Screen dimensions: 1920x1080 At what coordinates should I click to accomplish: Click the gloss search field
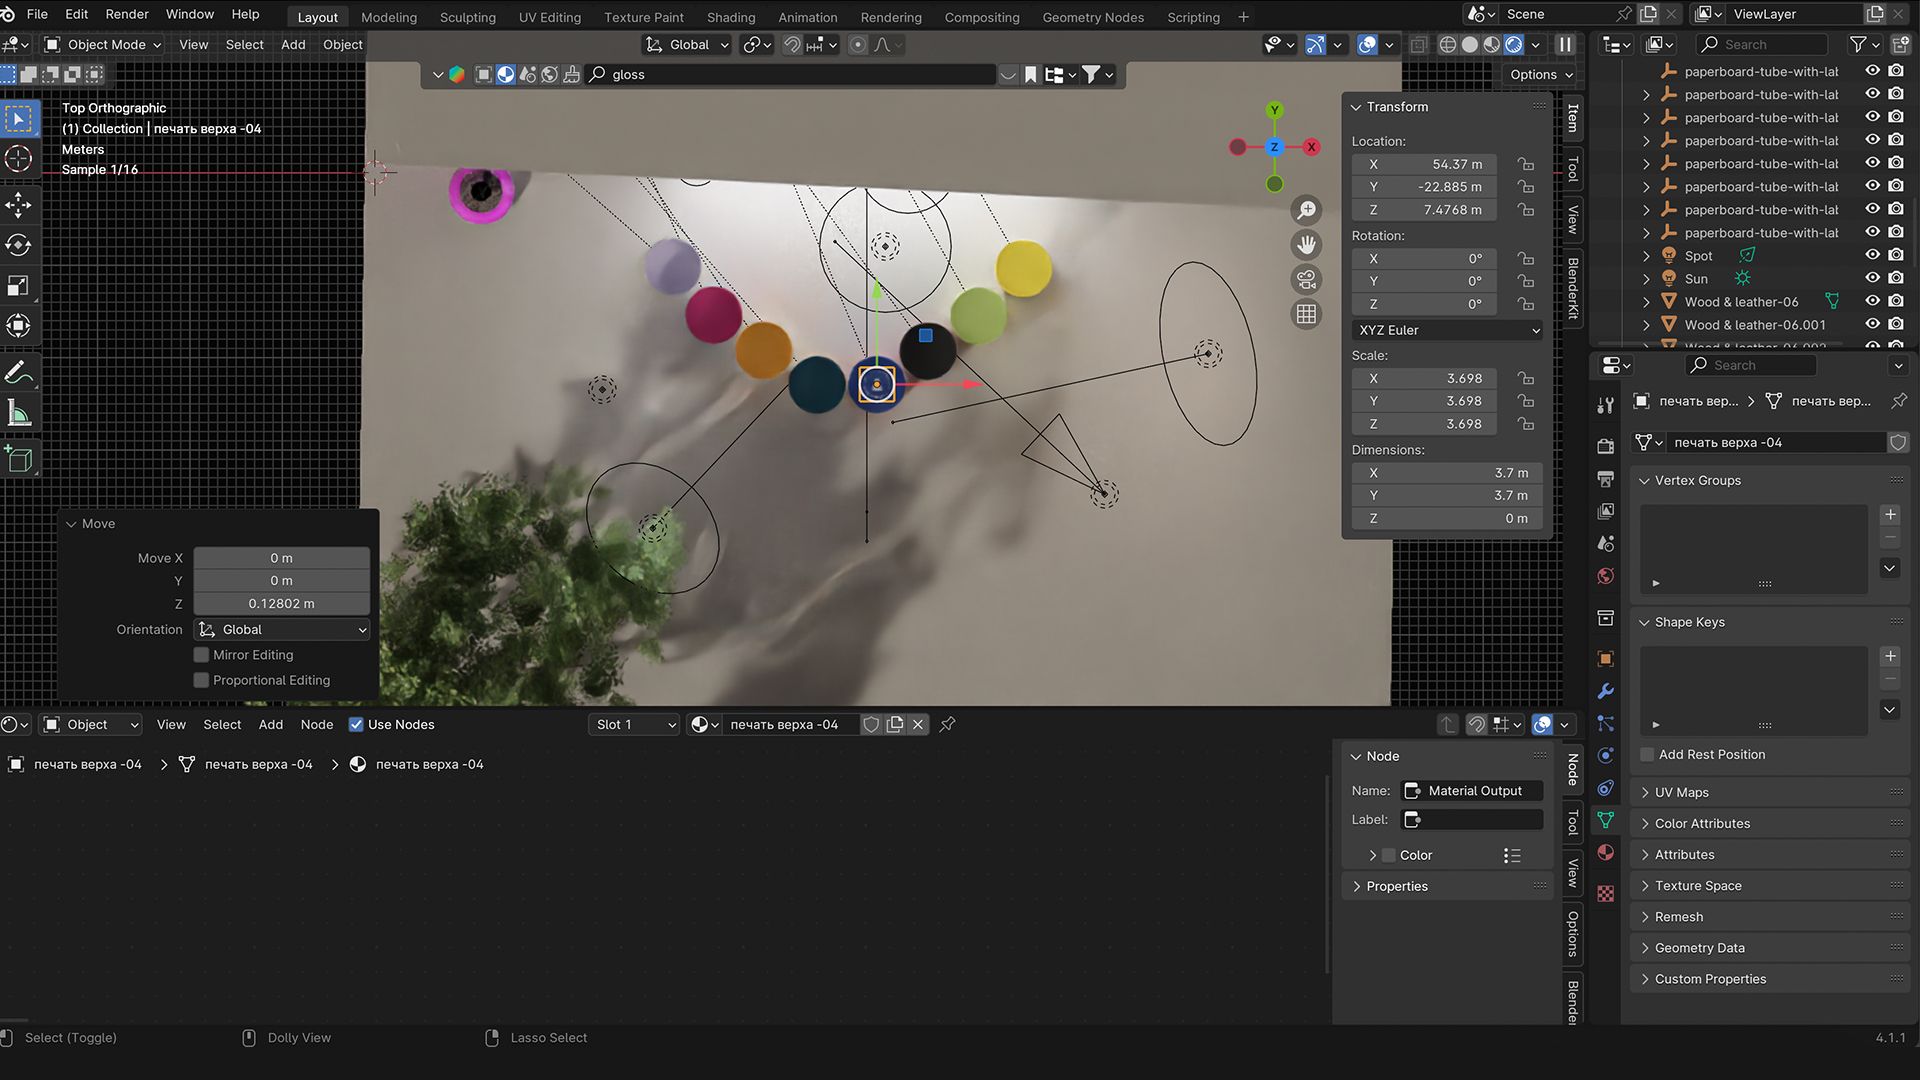790,75
